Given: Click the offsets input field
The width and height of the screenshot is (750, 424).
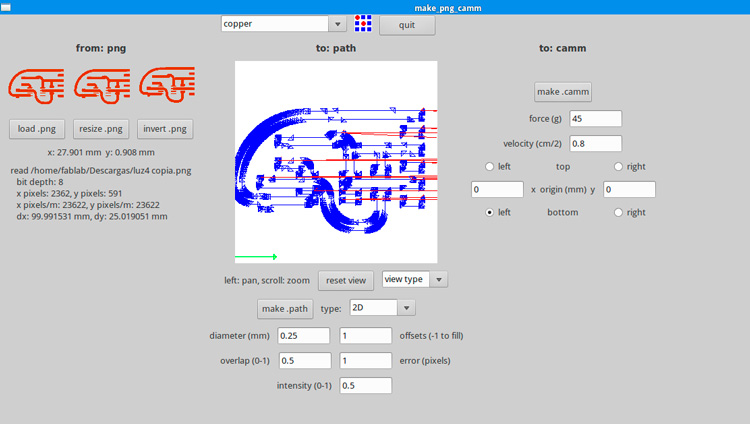Looking at the screenshot, I should [366, 336].
